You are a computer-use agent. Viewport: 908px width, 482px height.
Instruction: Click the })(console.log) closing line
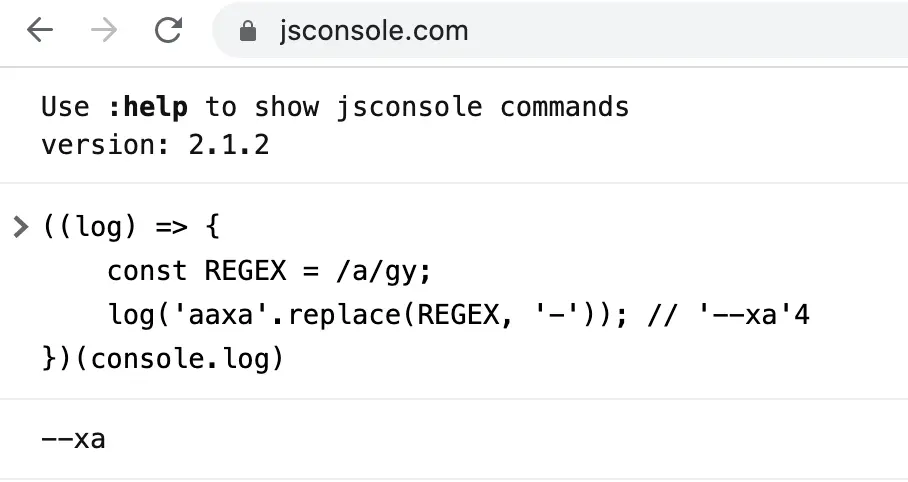pos(163,359)
